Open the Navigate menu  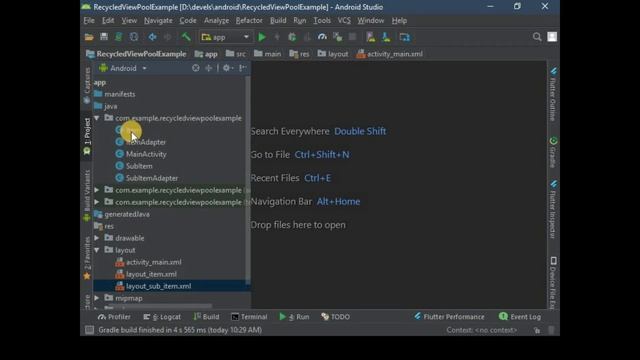158,20
